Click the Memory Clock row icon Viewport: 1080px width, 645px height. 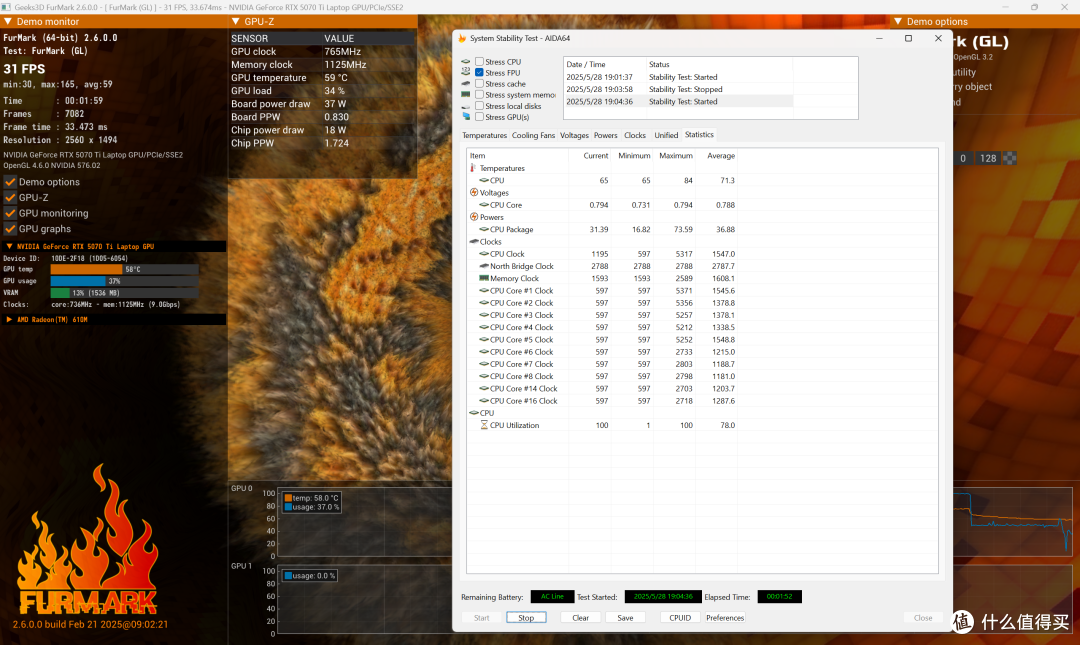pyautogui.click(x=484, y=278)
